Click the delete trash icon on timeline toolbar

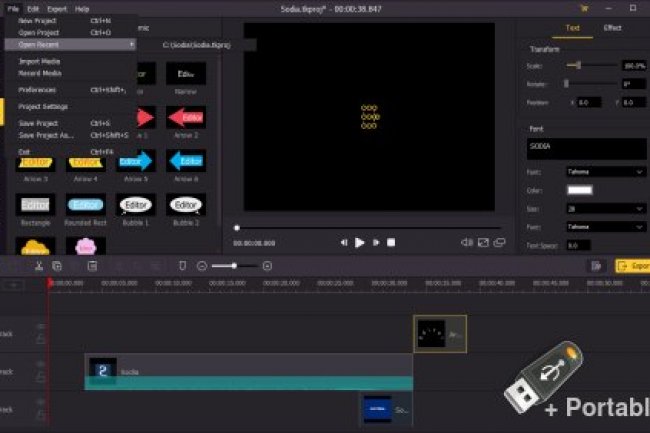point(92,266)
